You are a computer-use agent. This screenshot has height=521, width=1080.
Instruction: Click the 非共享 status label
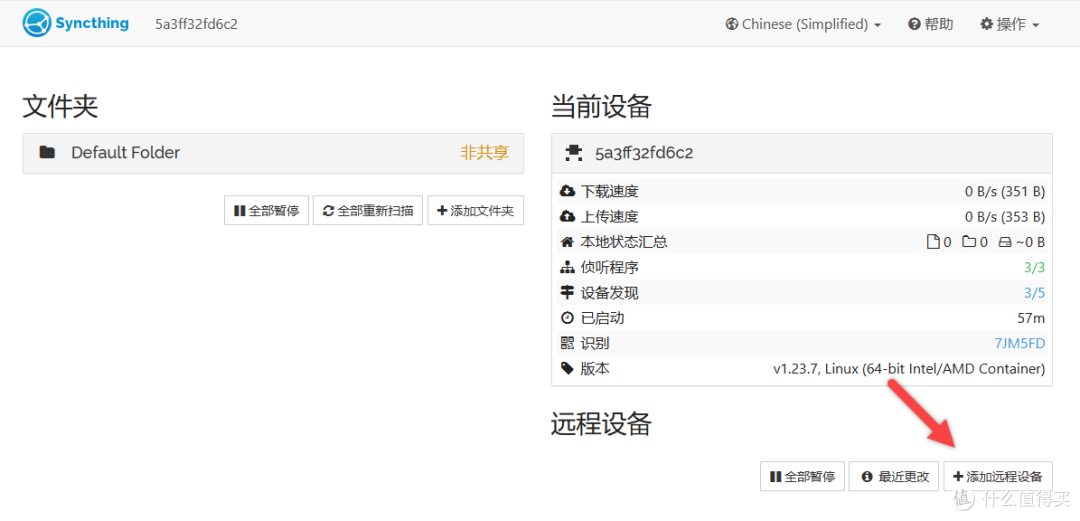tap(485, 153)
